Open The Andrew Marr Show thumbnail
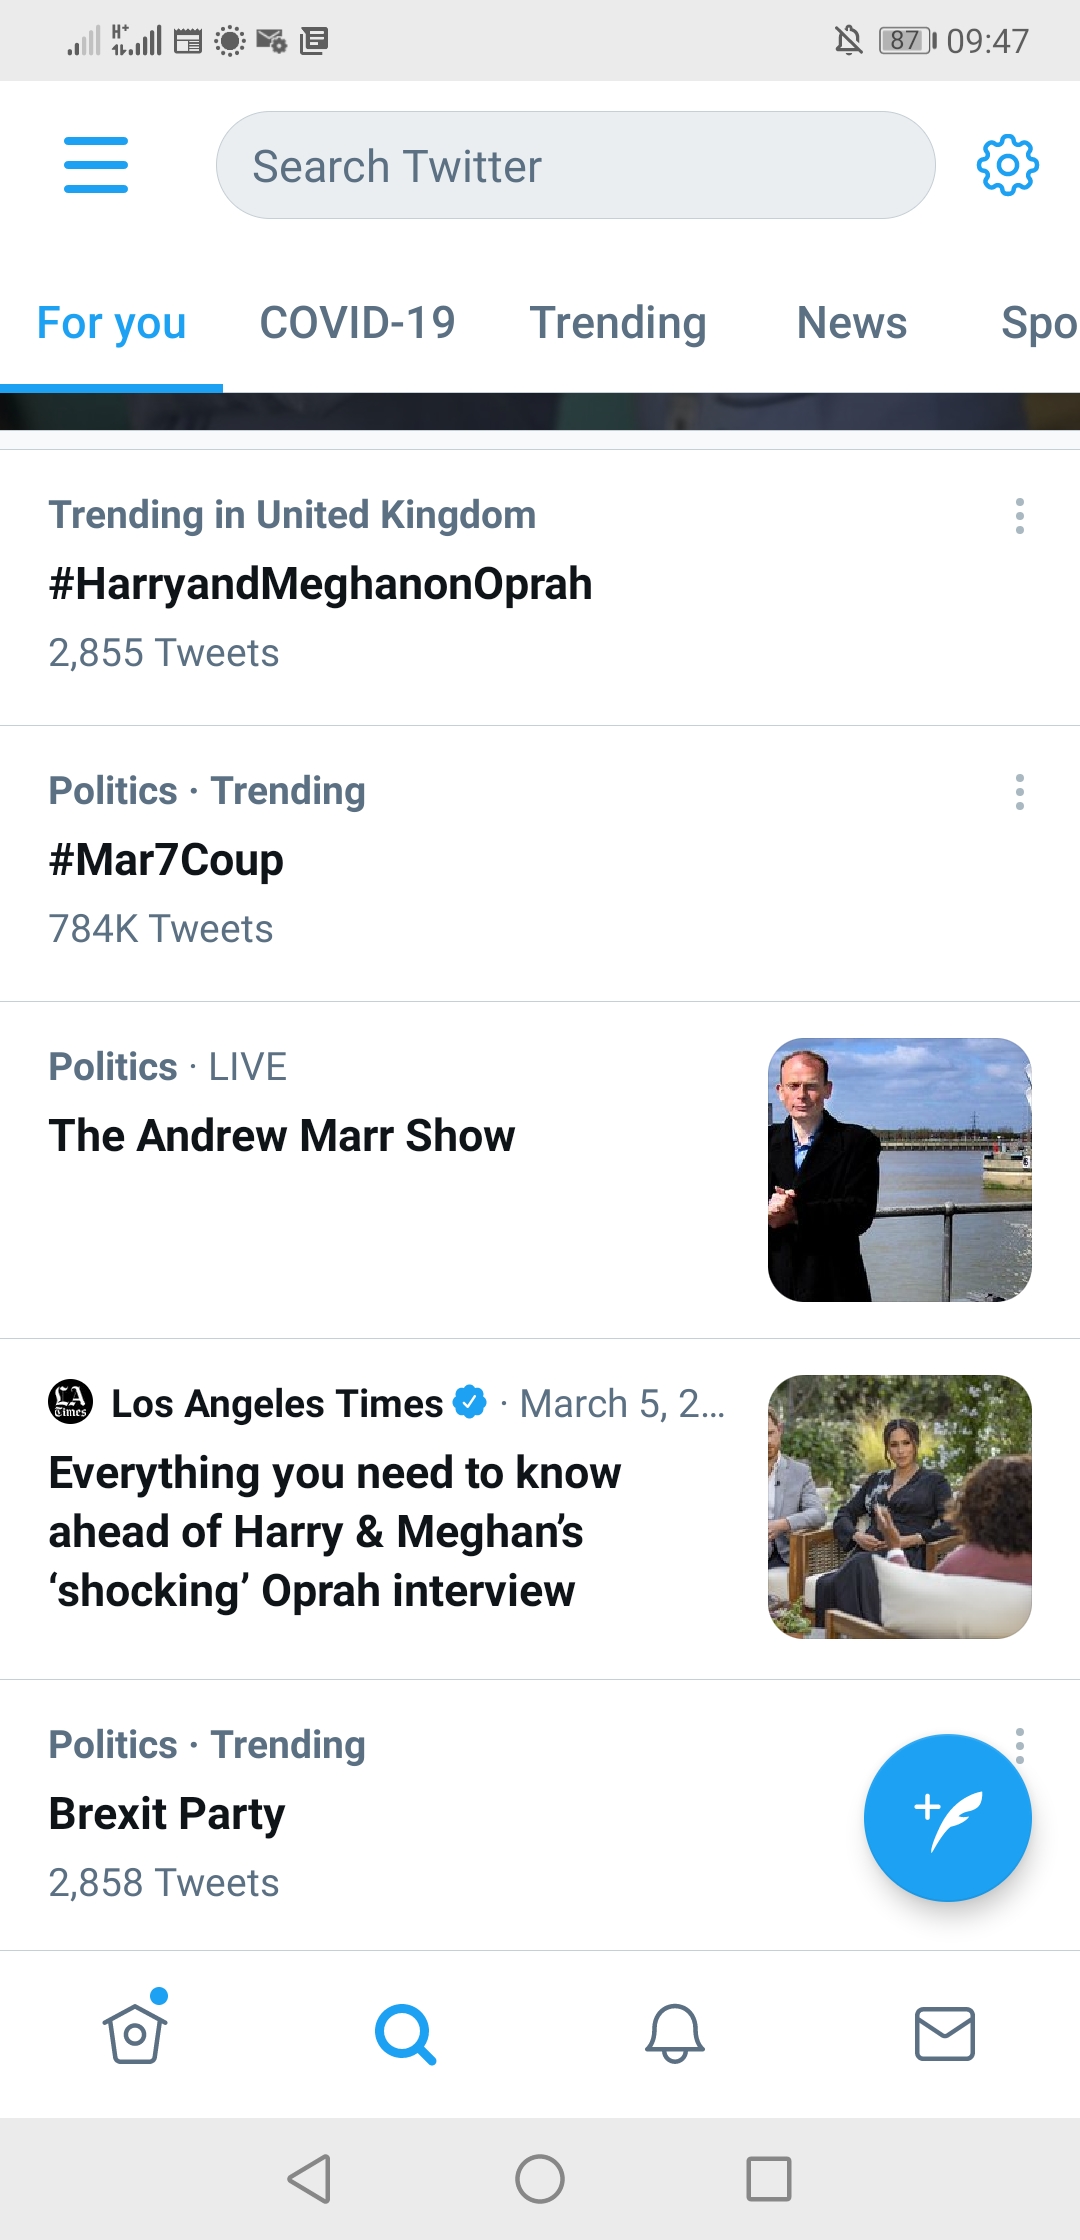This screenshot has height=2240, width=1080. tap(899, 1170)
